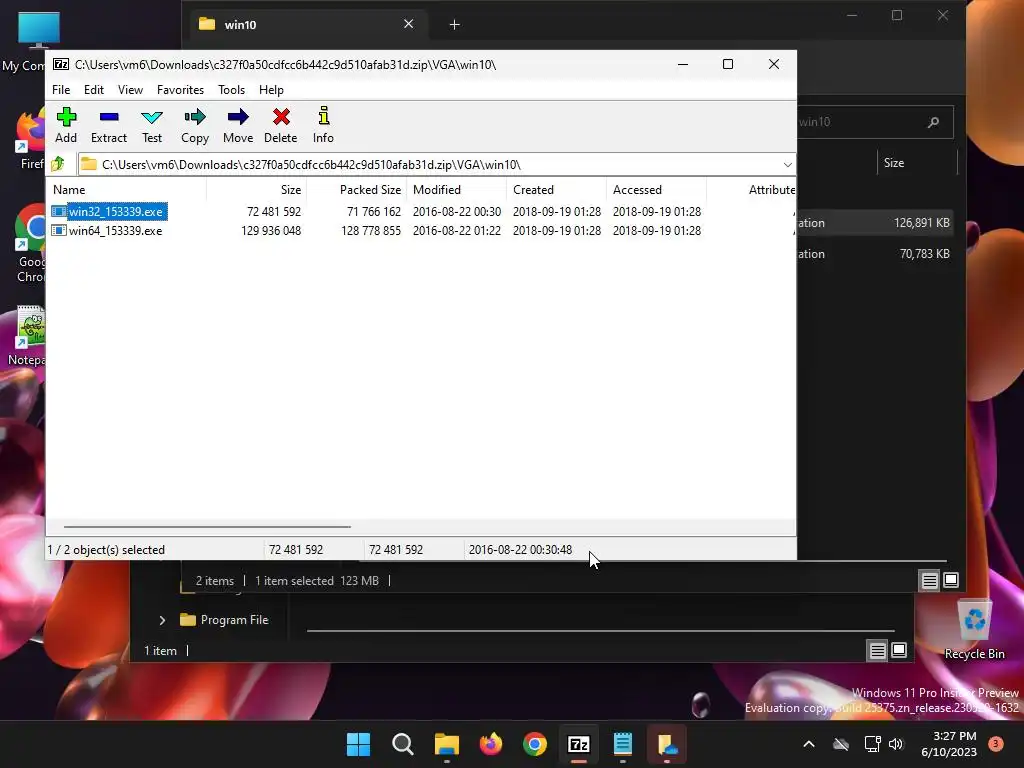Click the 7-Zip address path field

pos(430,165)
